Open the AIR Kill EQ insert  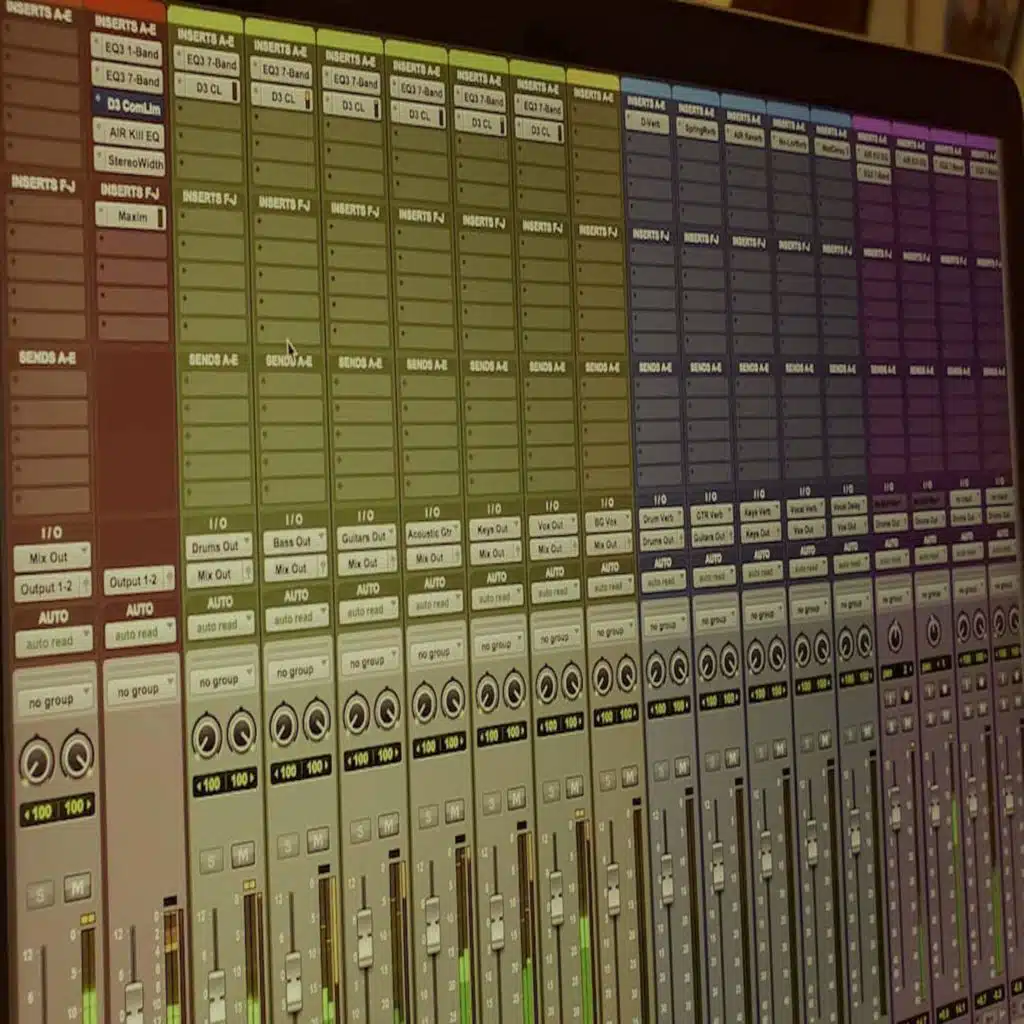click(128, 132)
